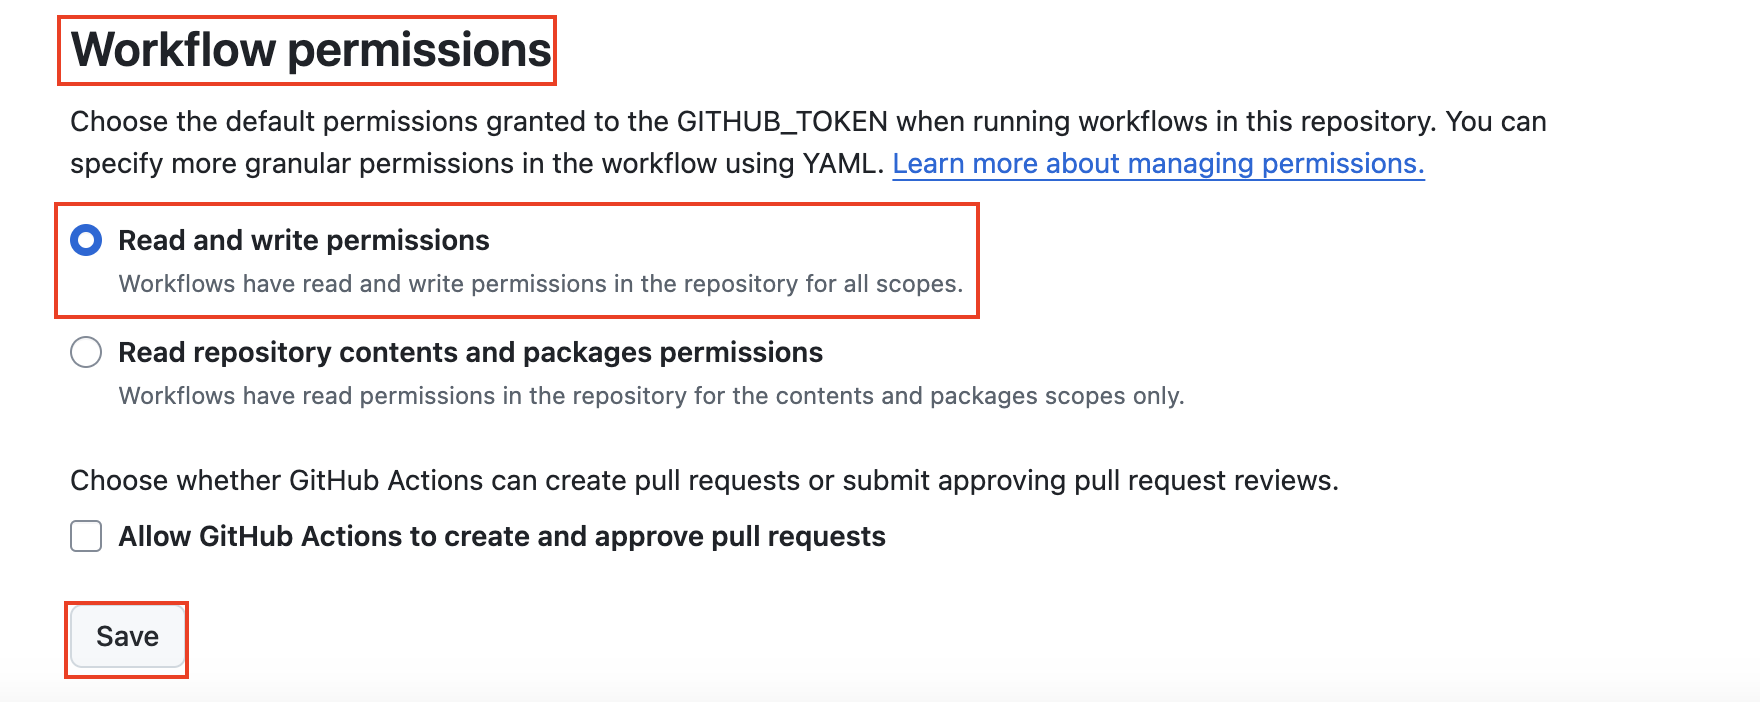Image resolution: width=1760 pixels, height=702 pixels.
Task: Click the empty unselected radio circle
Action: coord(86,352)
